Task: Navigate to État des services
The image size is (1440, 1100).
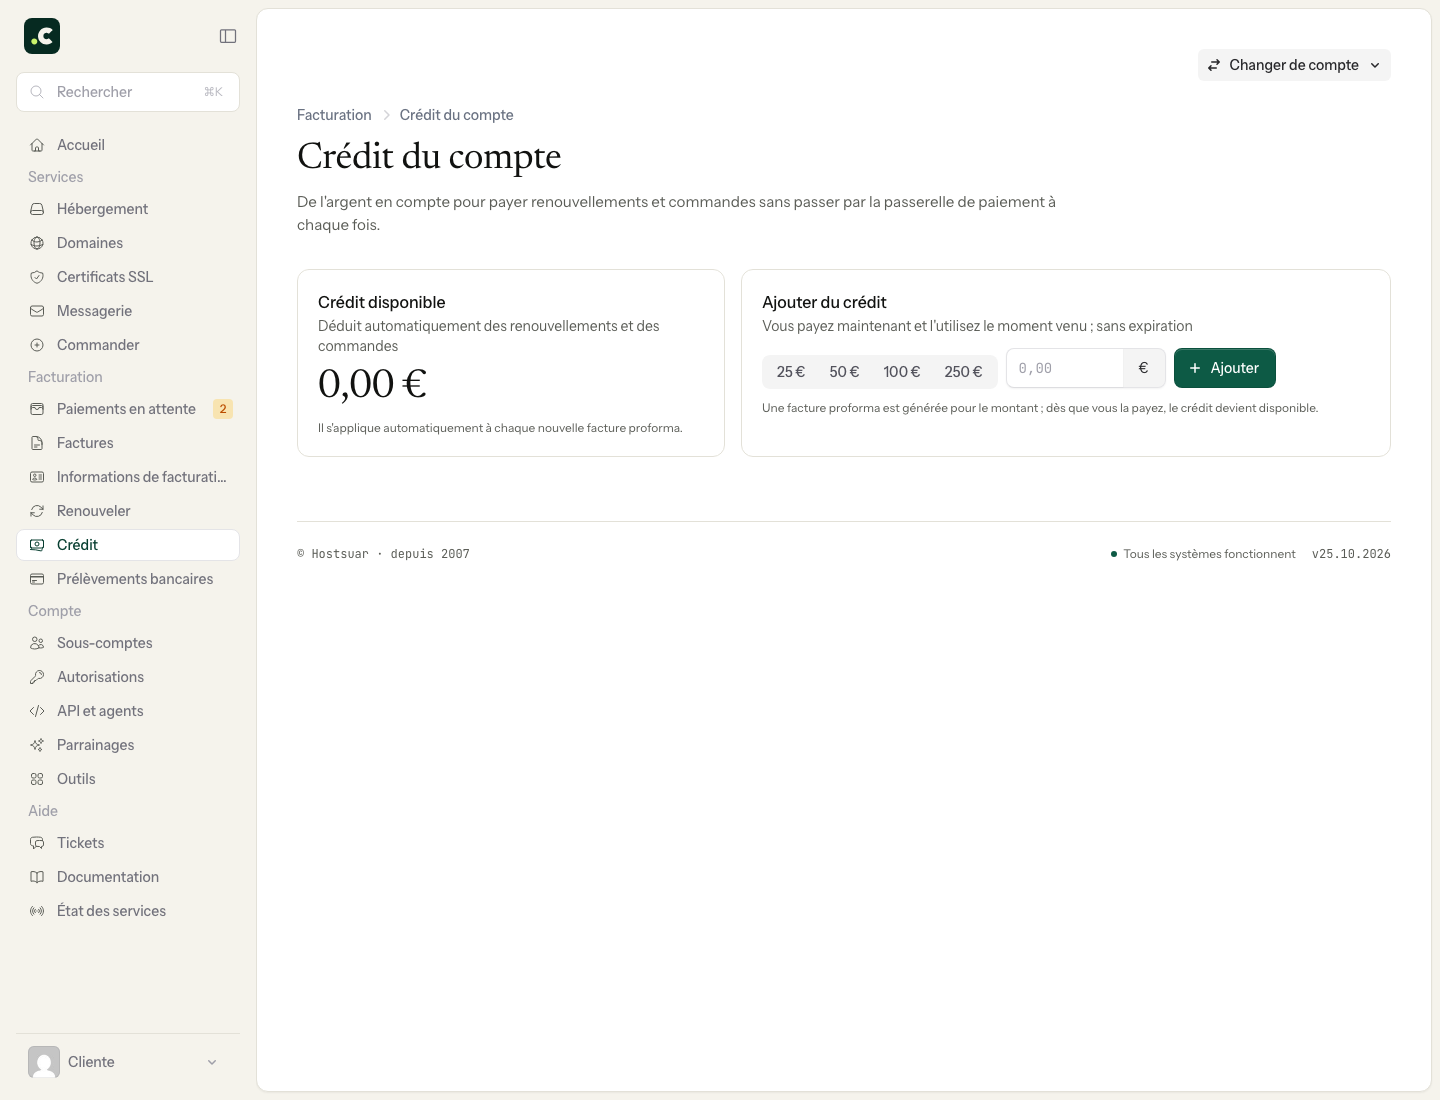Action: click(x=128, y=911)
